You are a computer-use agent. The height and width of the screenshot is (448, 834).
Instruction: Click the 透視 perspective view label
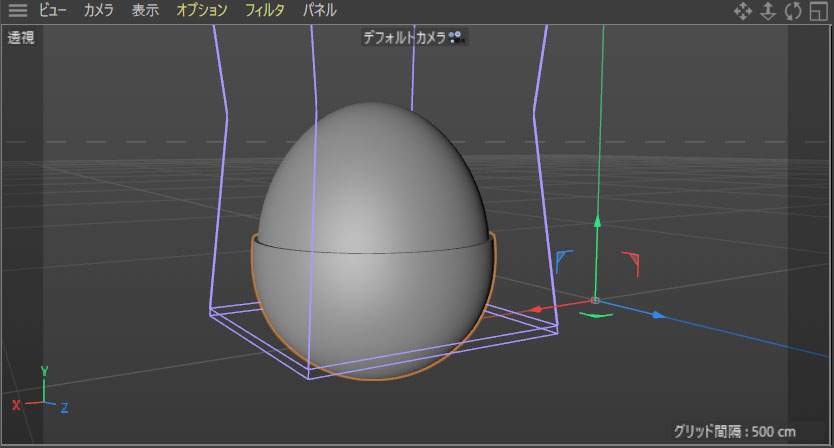tap(21, 38)
